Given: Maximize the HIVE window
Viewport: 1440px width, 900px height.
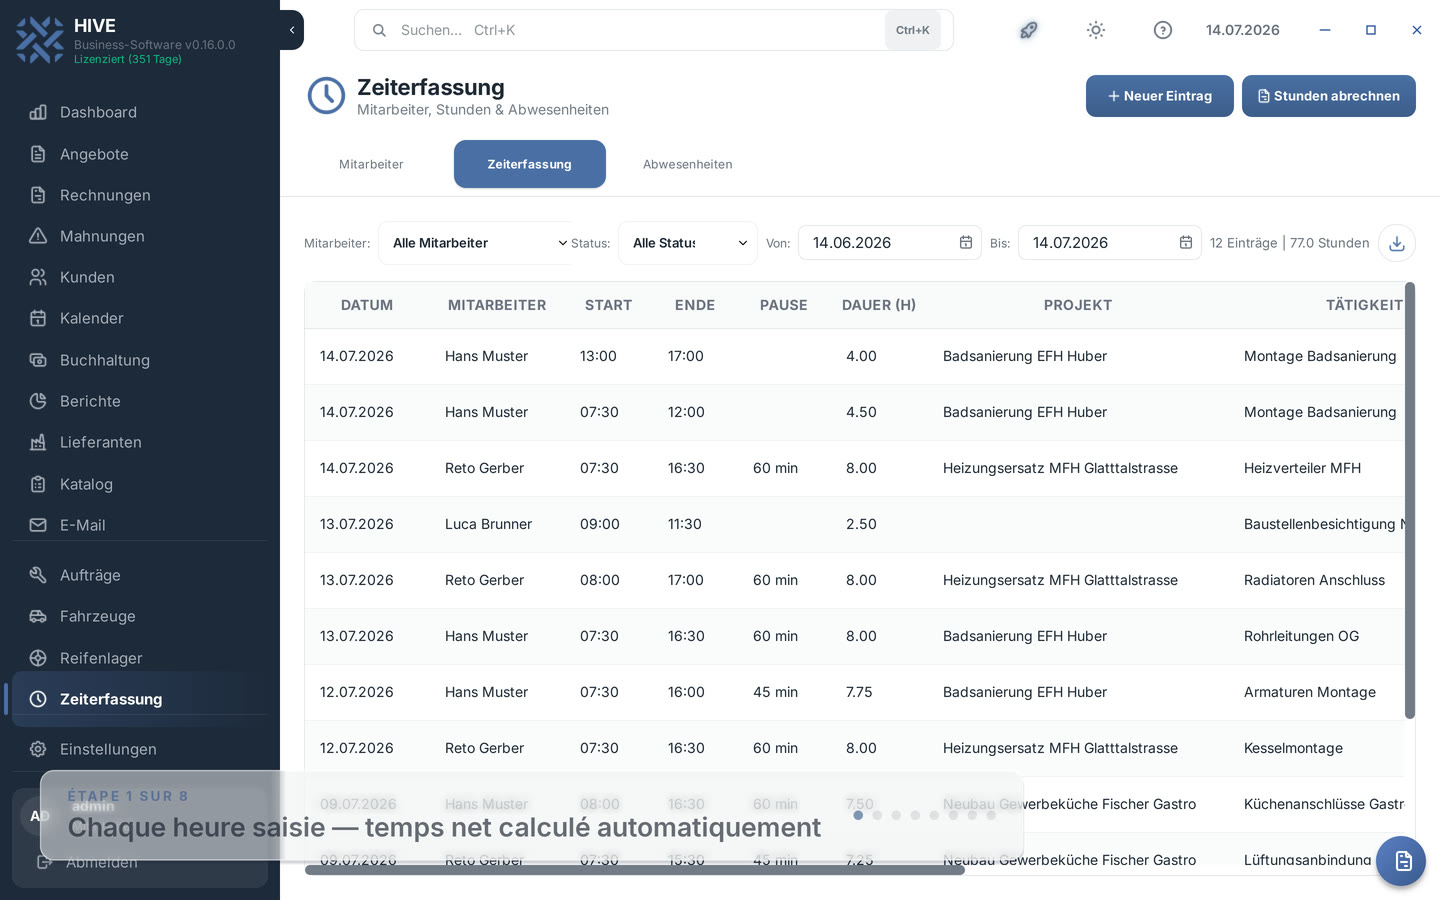Looking at the screenshot, I should click(x=1371, y=30).
